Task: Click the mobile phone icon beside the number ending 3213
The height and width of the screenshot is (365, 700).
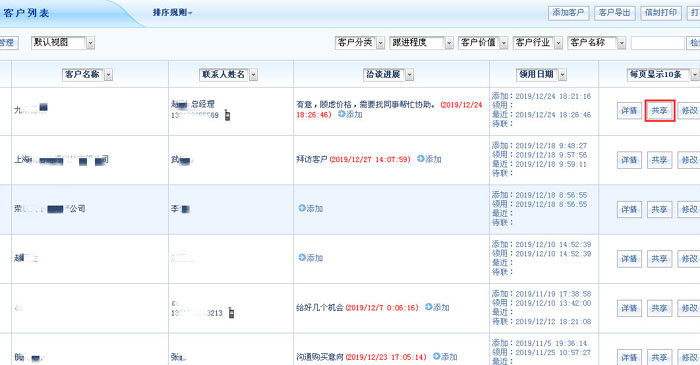Action: click(231, 312)
